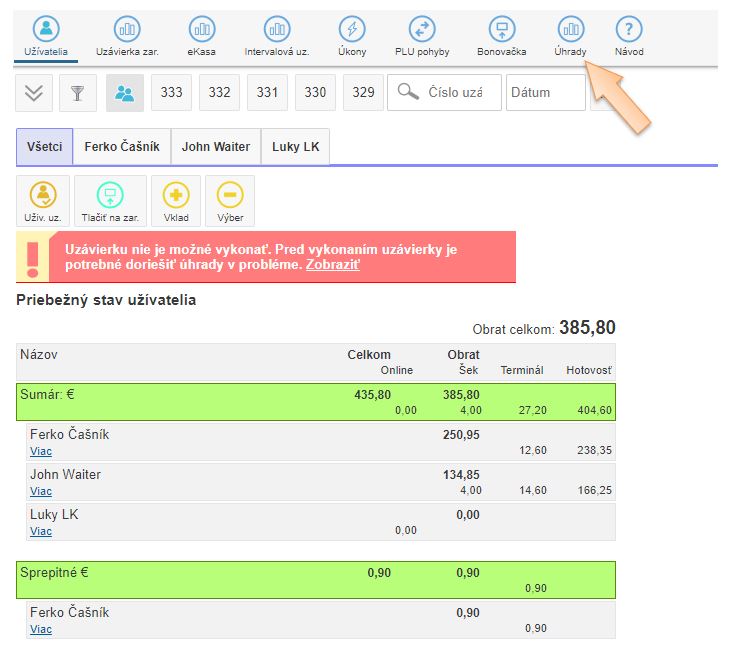Open the Bonovačka icon
749x667 pixels.
[x=502, y=30]
